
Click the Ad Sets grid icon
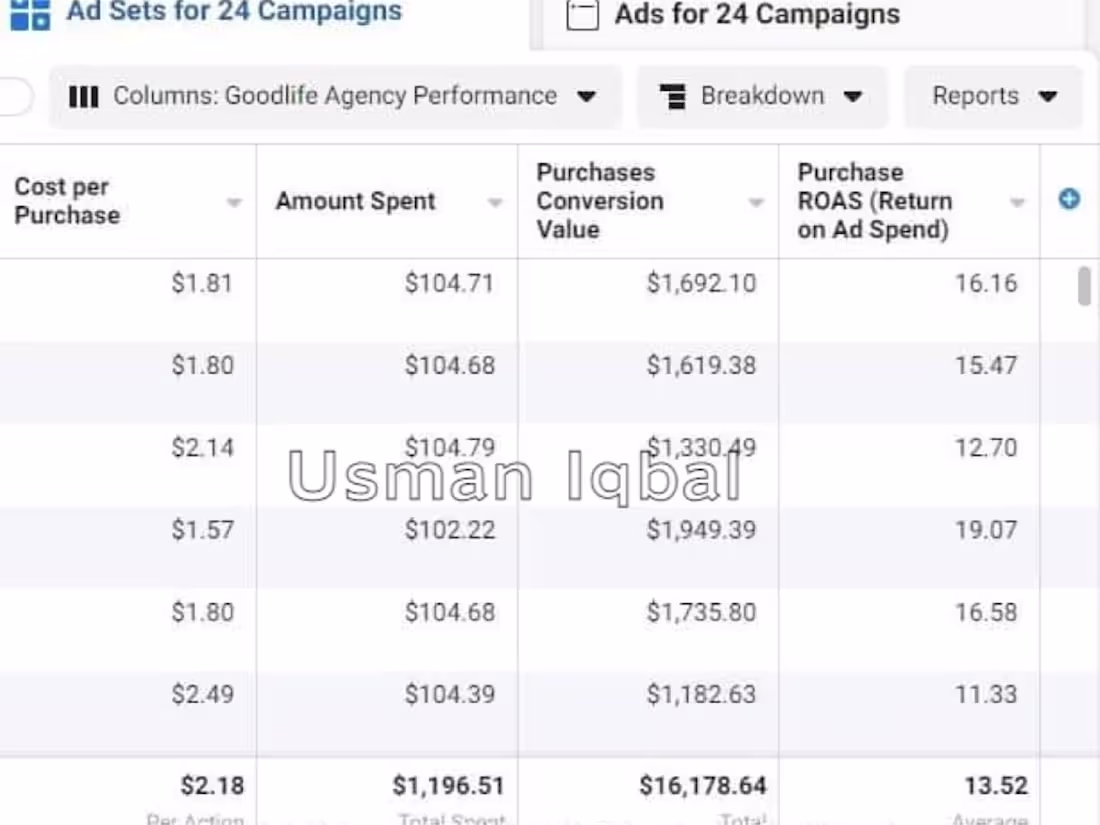32,14
